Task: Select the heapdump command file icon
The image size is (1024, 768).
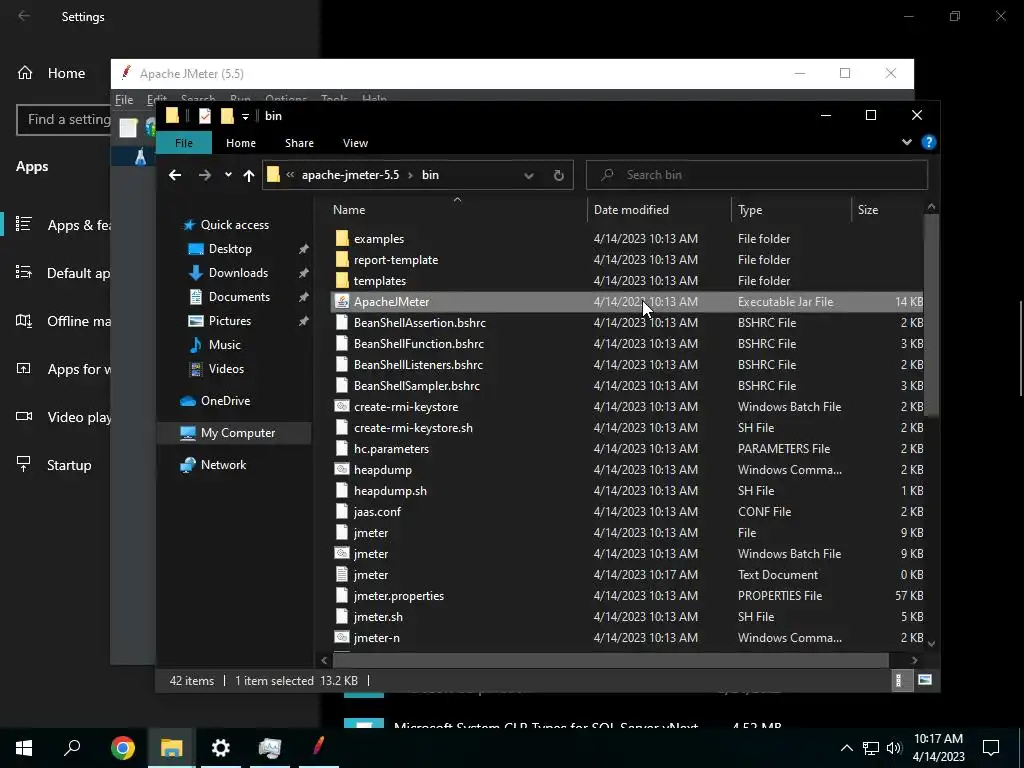Action: 342,469
